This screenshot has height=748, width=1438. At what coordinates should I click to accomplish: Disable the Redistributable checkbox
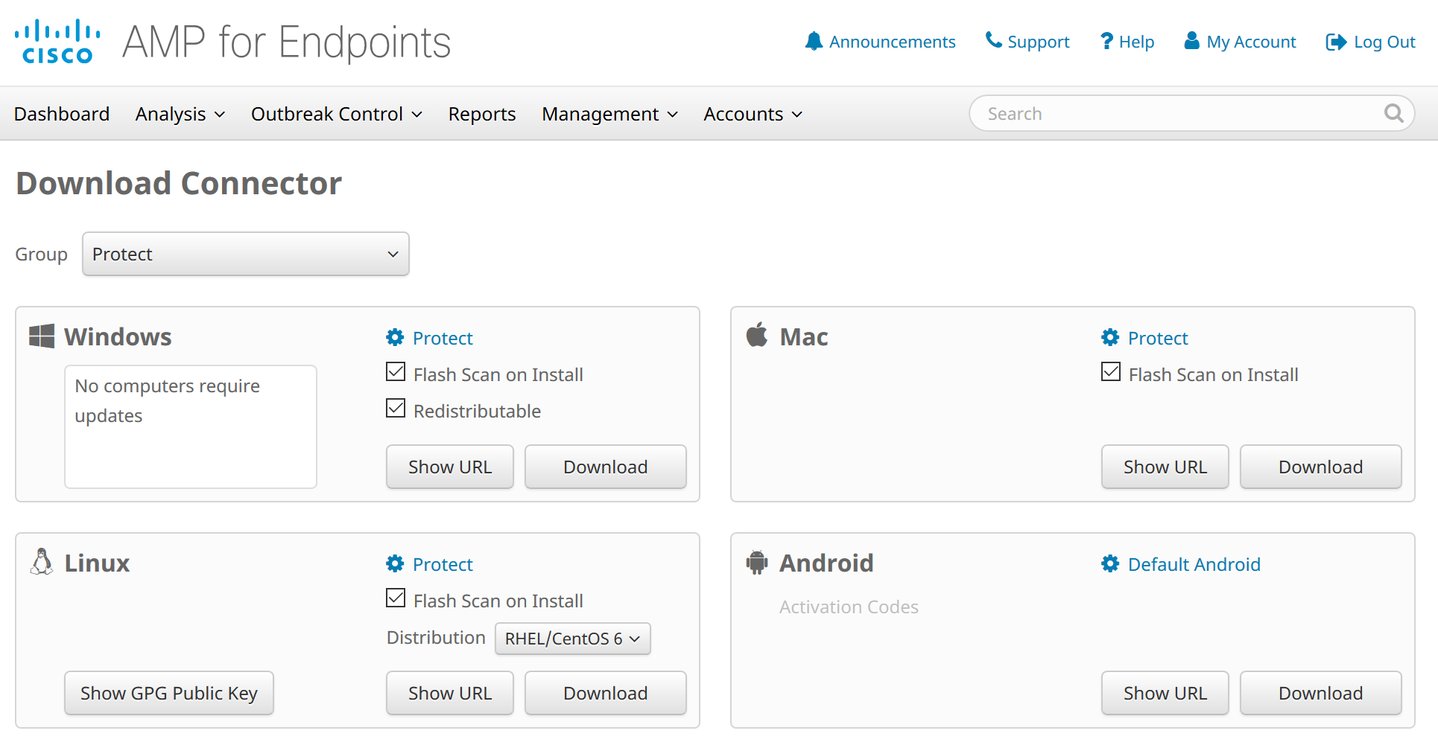click(396, 407)
